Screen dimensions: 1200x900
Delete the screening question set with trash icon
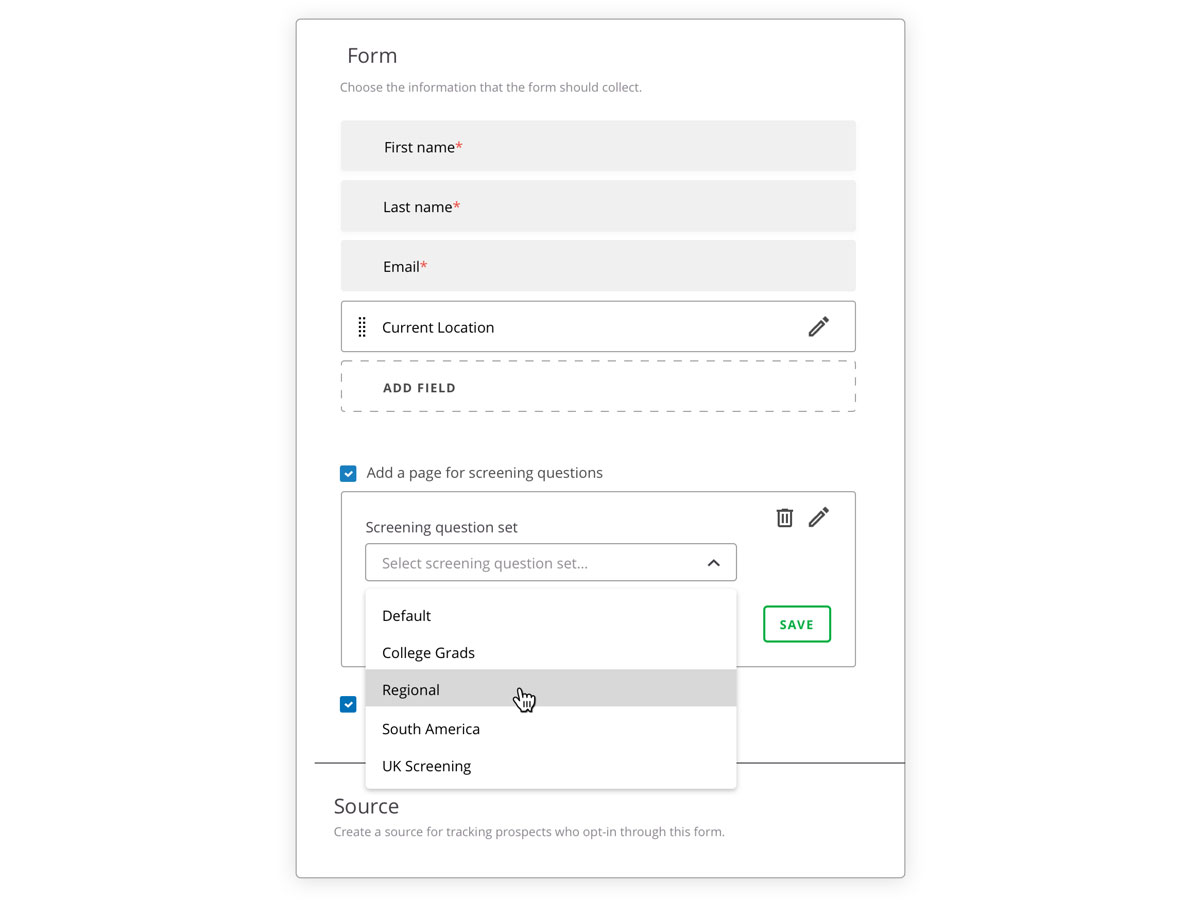(785, 517)
